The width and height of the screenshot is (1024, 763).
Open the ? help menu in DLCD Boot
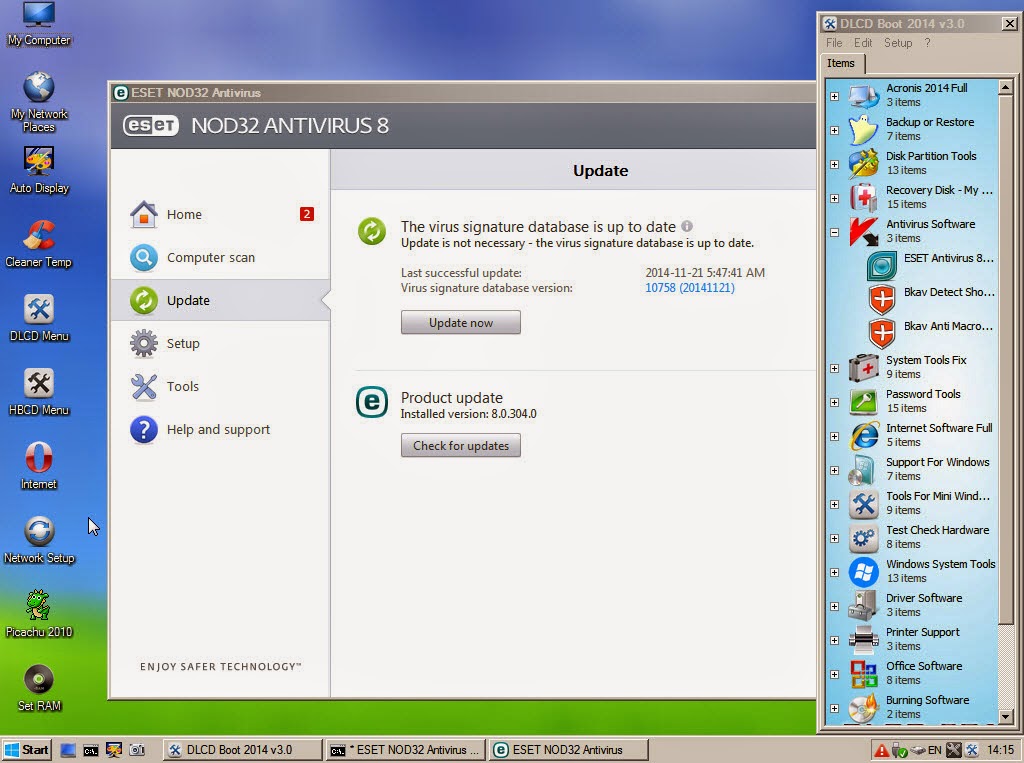pos(927,42)
